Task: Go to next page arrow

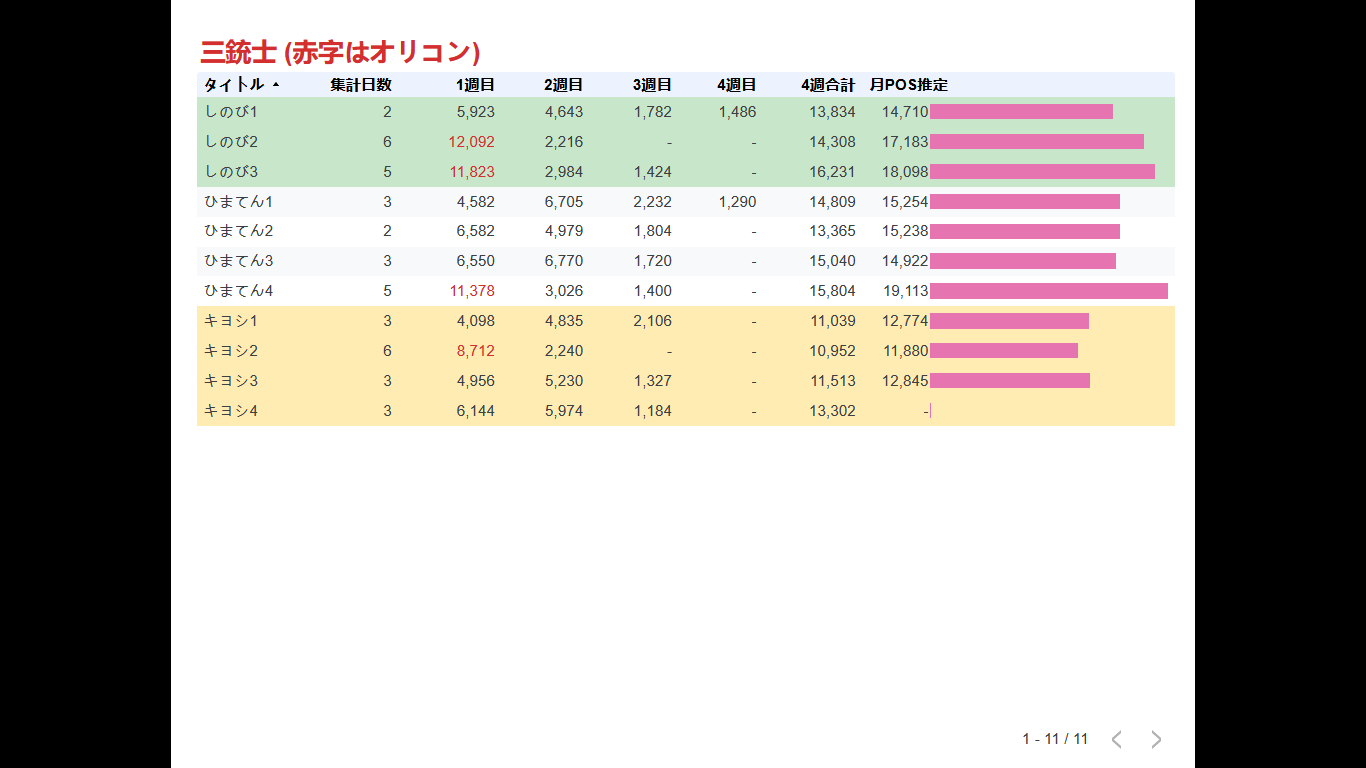Action: point(1156,739)
